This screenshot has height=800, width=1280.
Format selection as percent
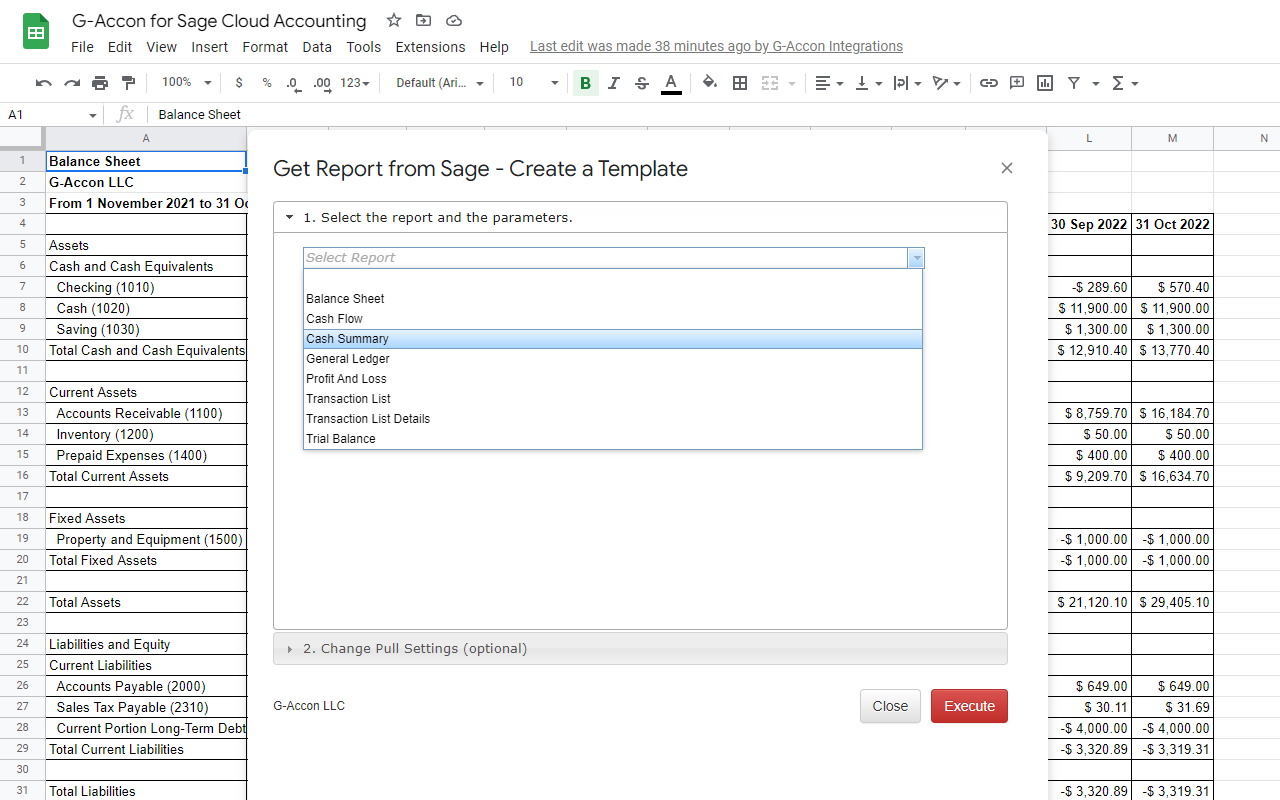[x=267, y=83]
